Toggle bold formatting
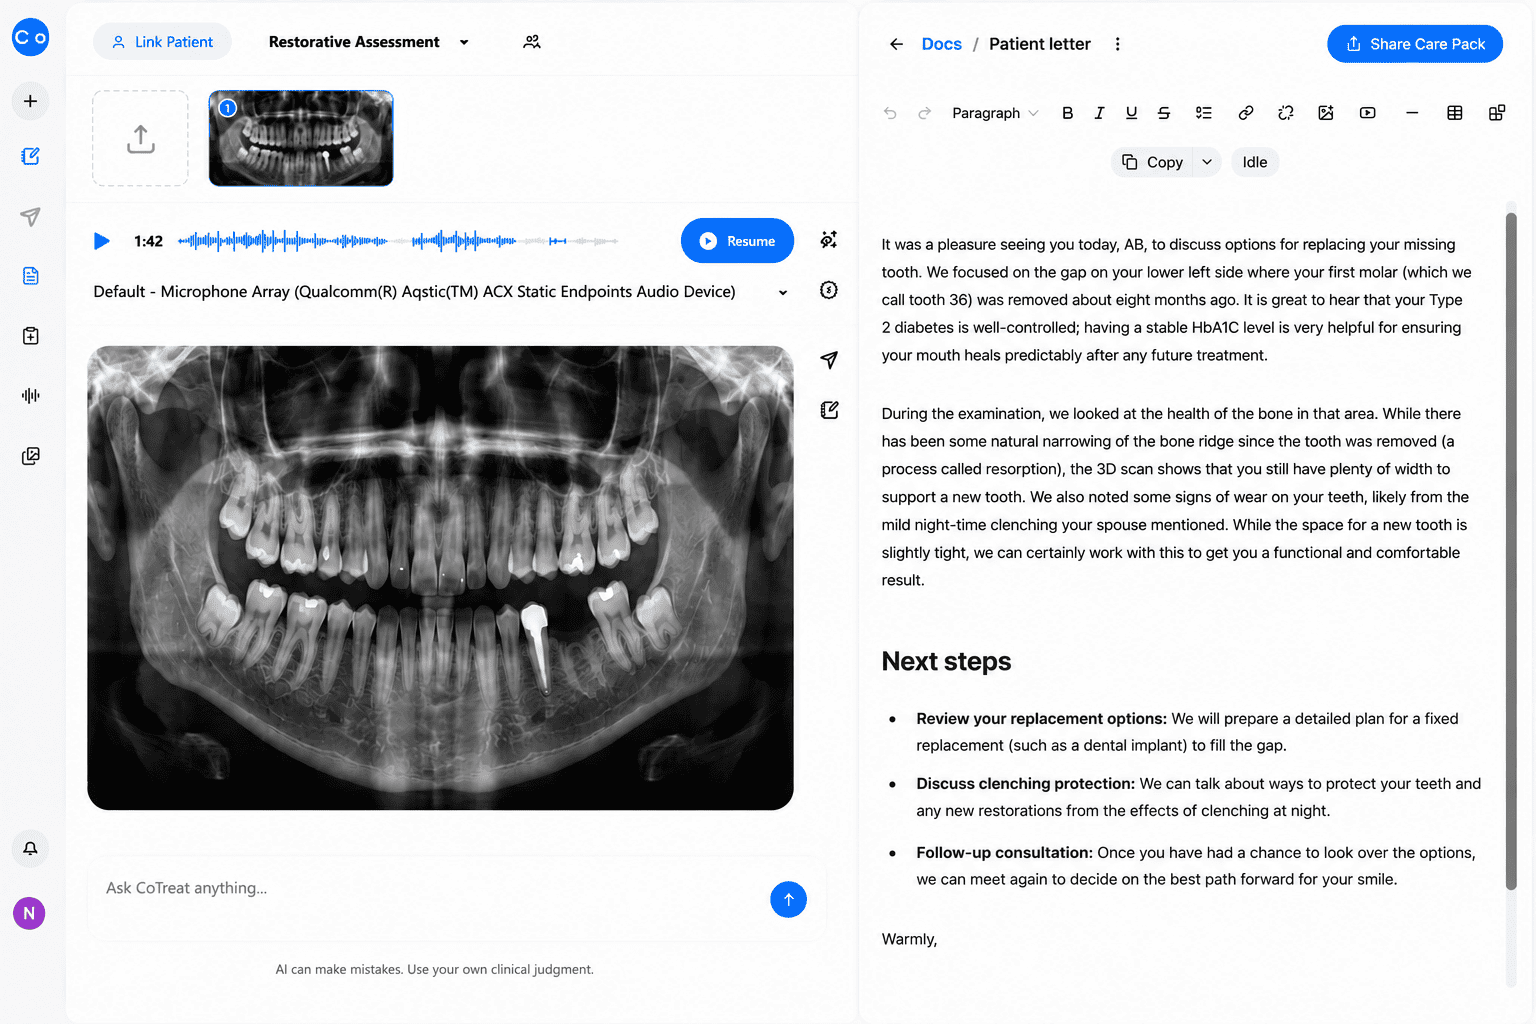 click(x=1067, y=113)
